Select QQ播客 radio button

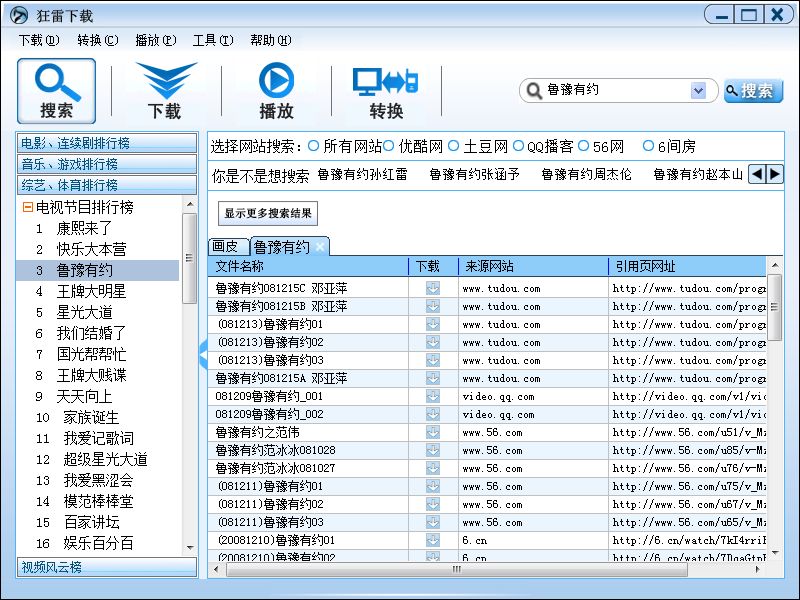click(x=518, y=146)
